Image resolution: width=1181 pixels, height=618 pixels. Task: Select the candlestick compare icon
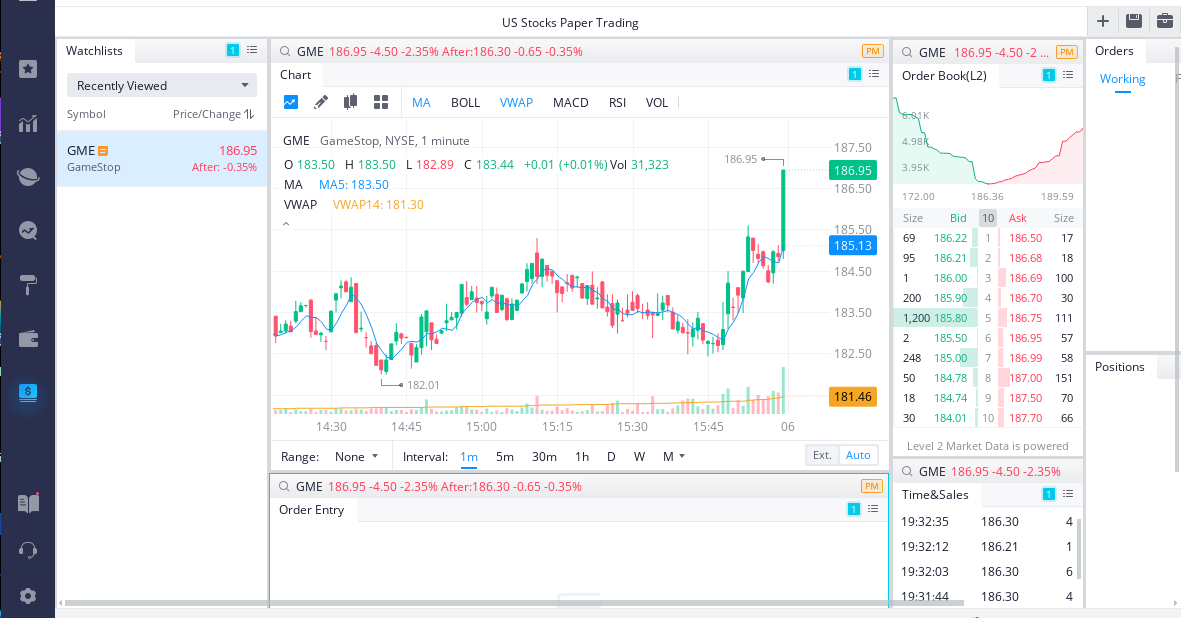click(x=350, y=102)
